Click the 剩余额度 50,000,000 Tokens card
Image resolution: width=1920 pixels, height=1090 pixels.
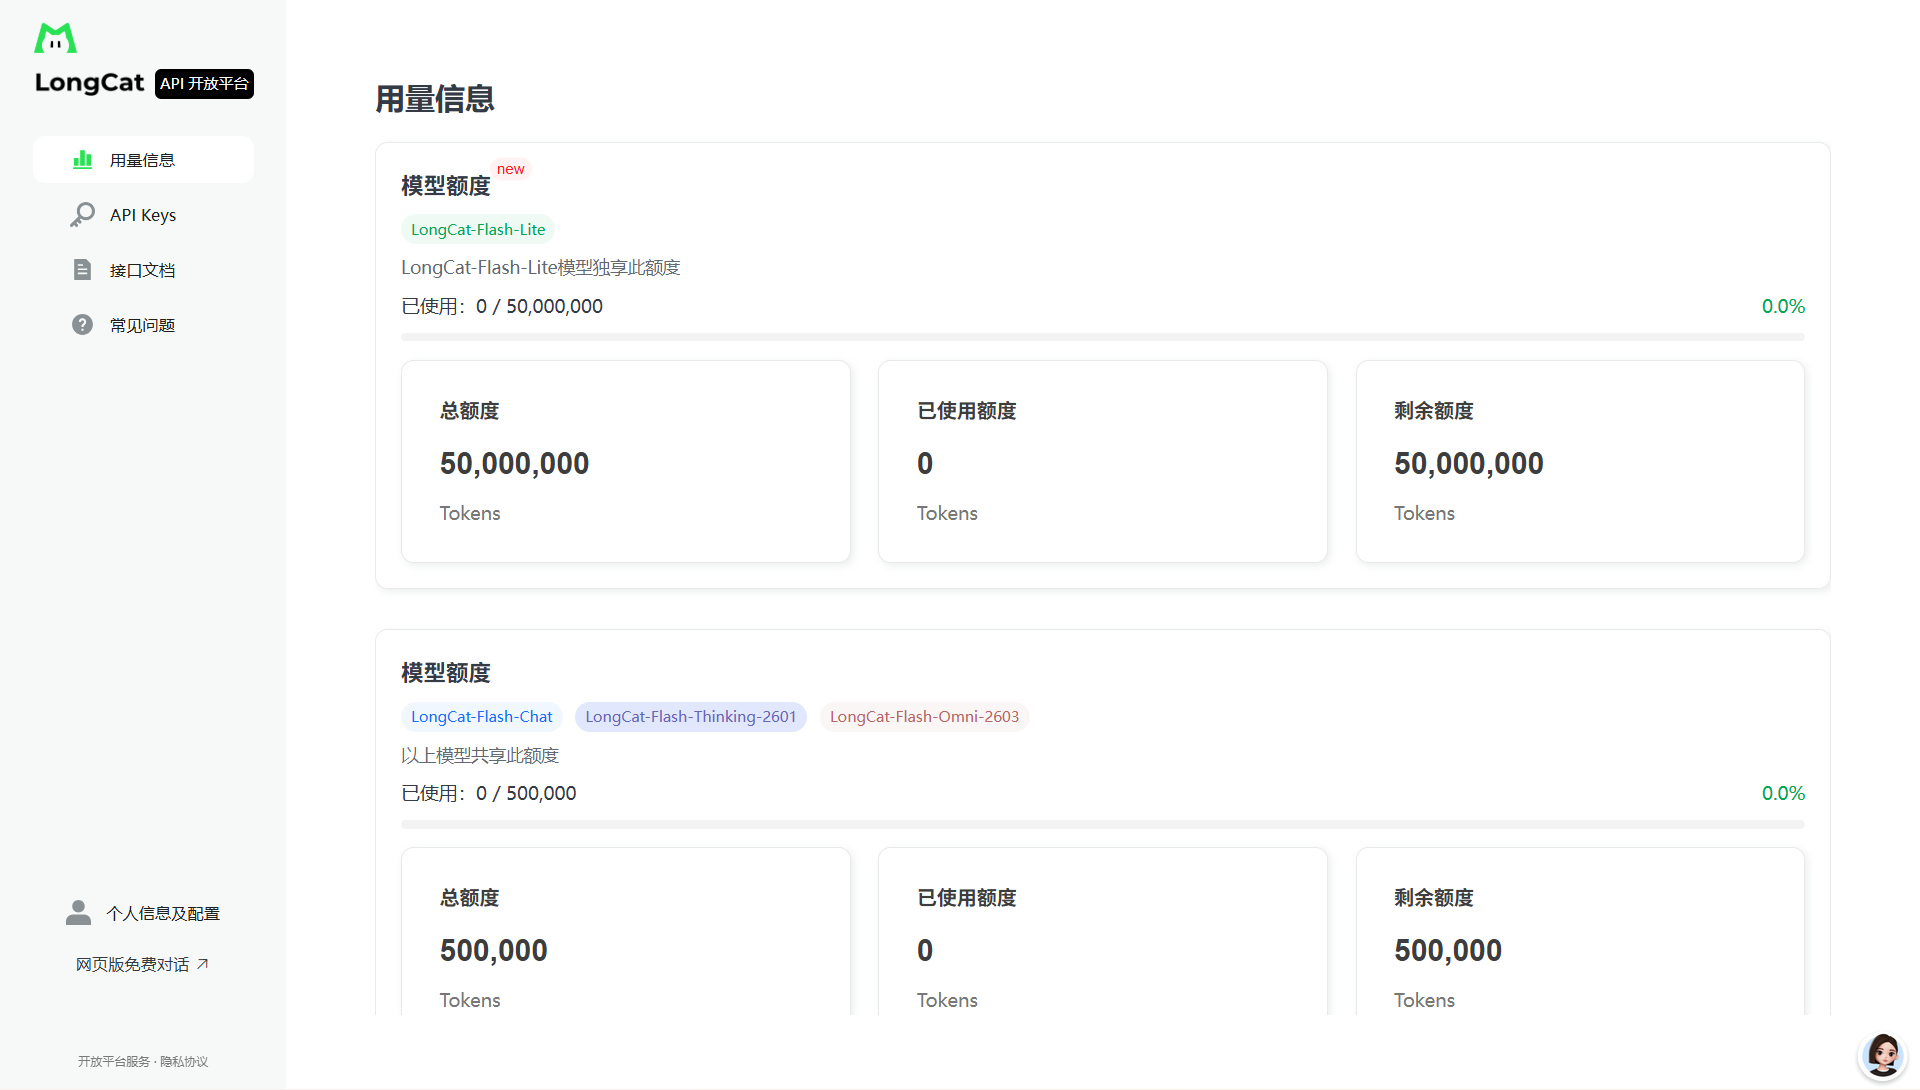click(x=1580, y=462)
